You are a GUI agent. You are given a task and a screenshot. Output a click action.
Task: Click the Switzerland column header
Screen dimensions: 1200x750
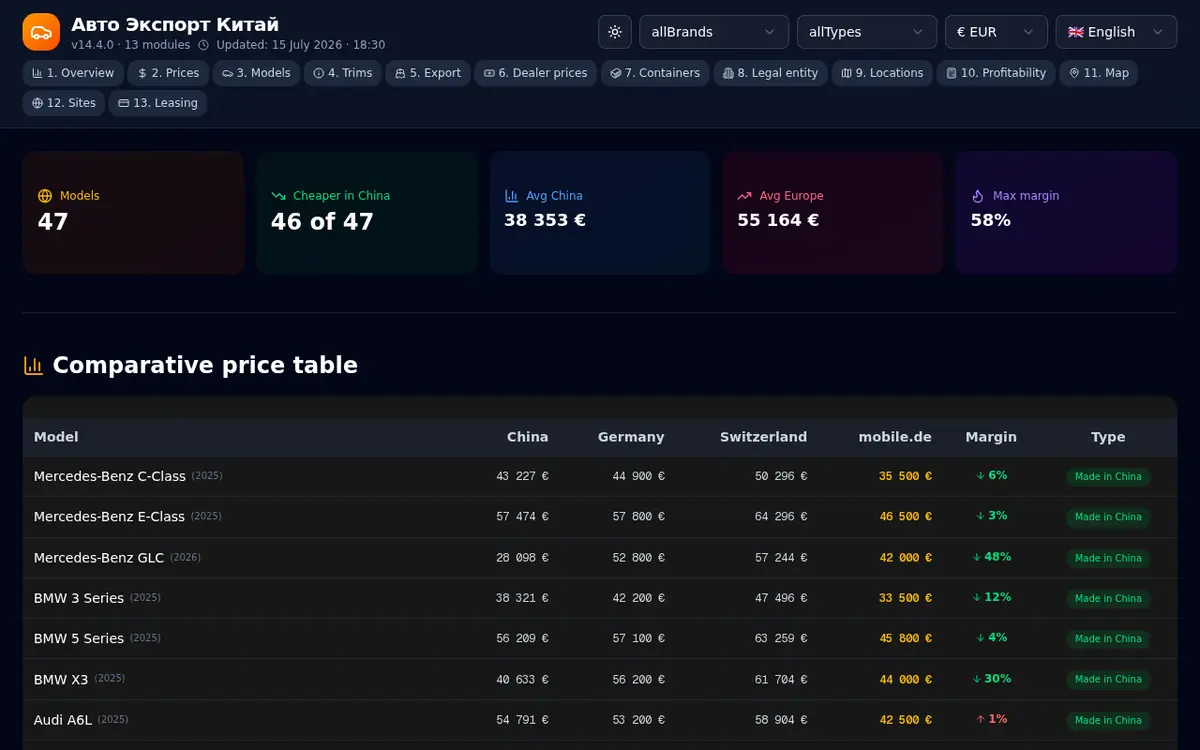763,437
